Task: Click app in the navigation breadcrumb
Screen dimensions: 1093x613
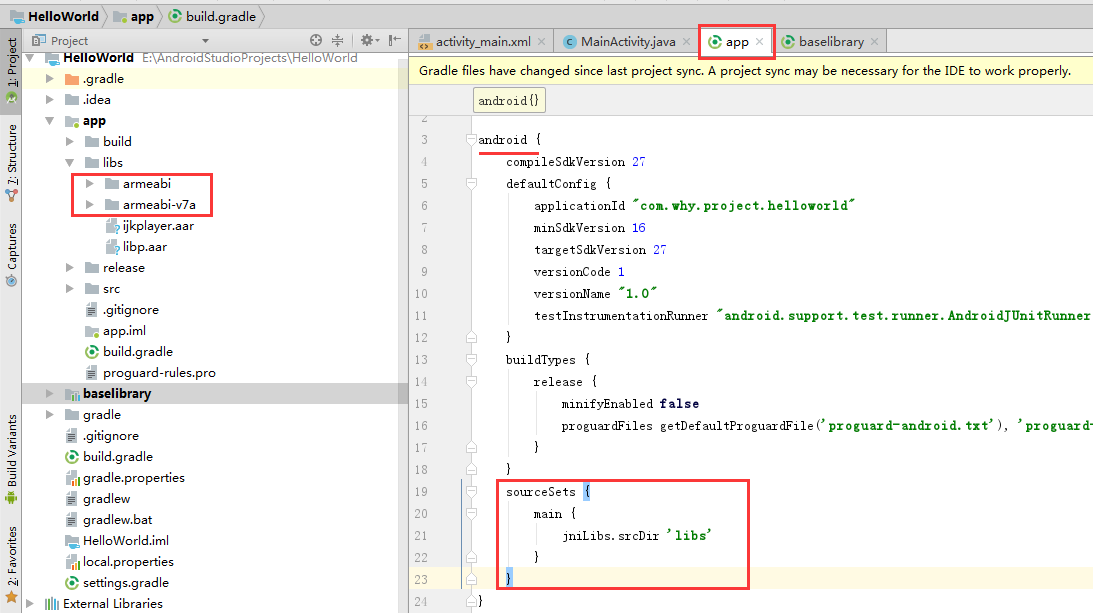Action: pos(133,16)
